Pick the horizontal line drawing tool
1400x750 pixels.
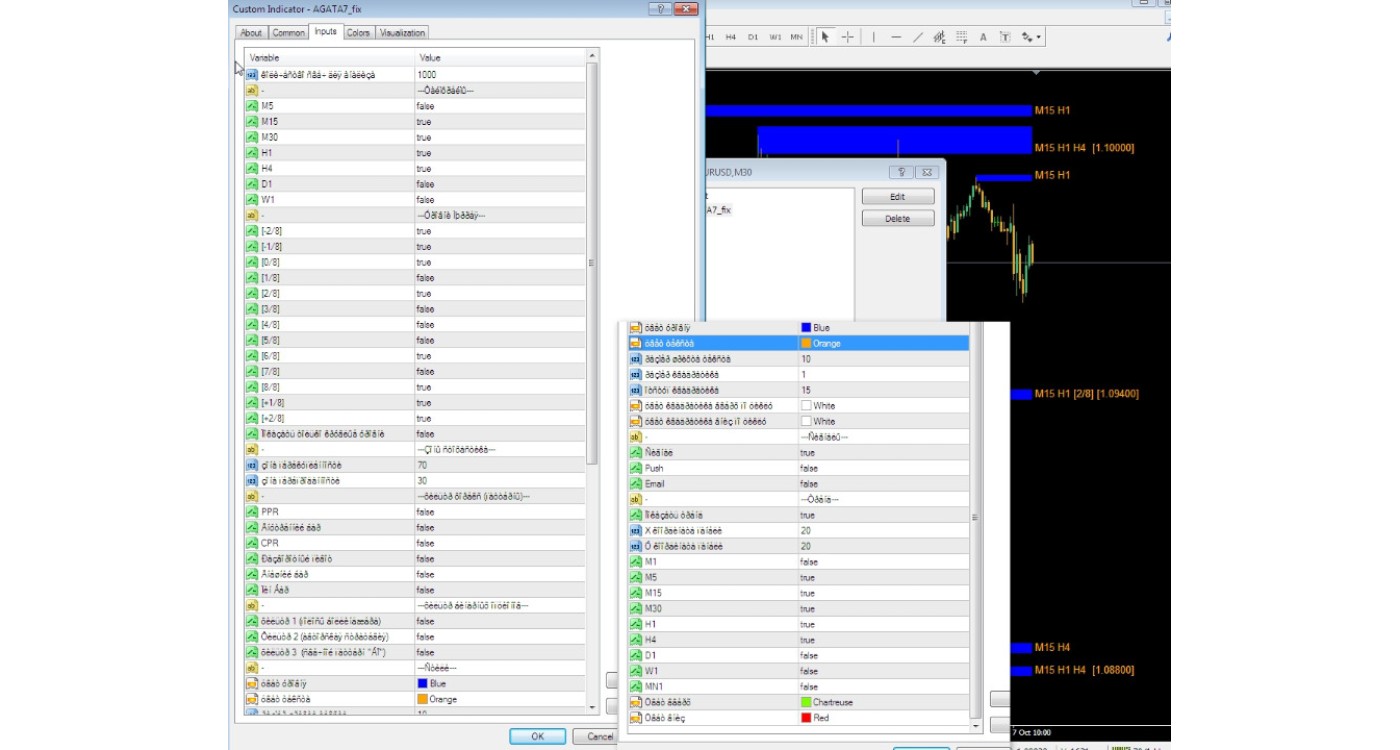click(x=895, y=37)
